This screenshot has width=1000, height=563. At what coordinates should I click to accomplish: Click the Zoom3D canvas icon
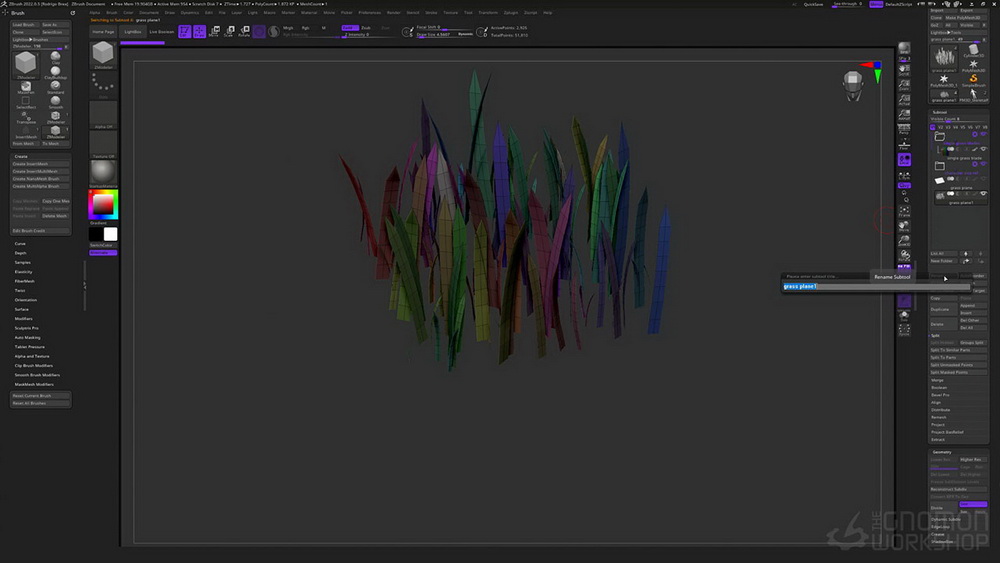[904, 241]
